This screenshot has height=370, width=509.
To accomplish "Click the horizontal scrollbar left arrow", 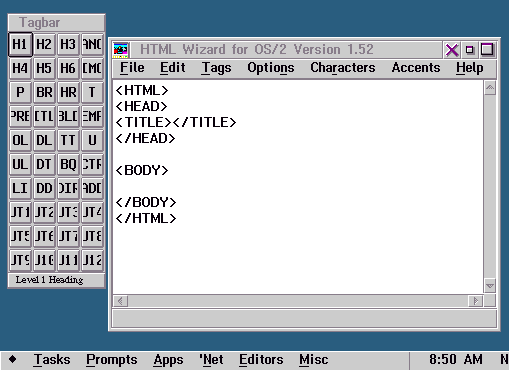I will pos(120,301).
